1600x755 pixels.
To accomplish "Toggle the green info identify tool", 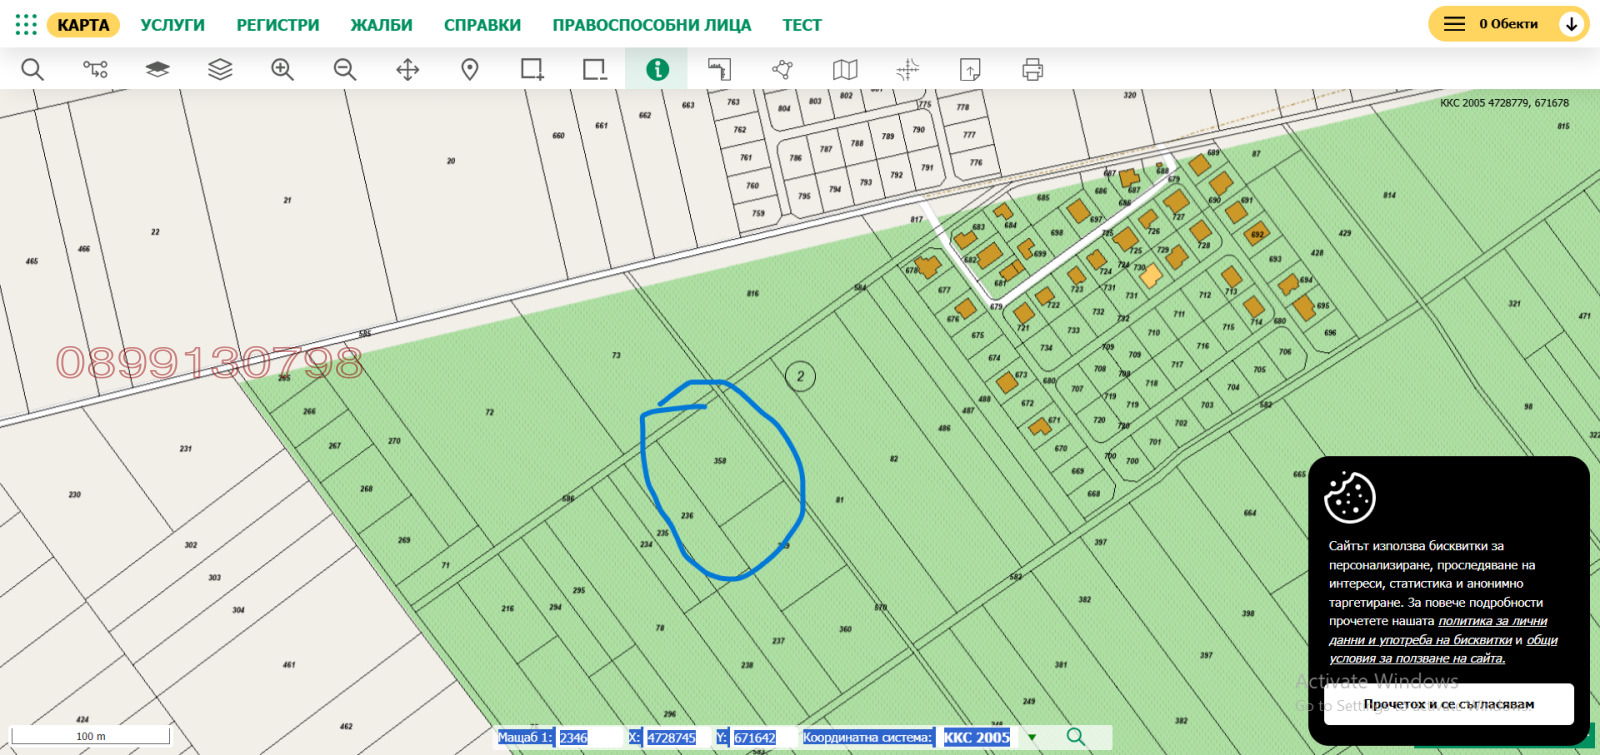I will (657, 69).
